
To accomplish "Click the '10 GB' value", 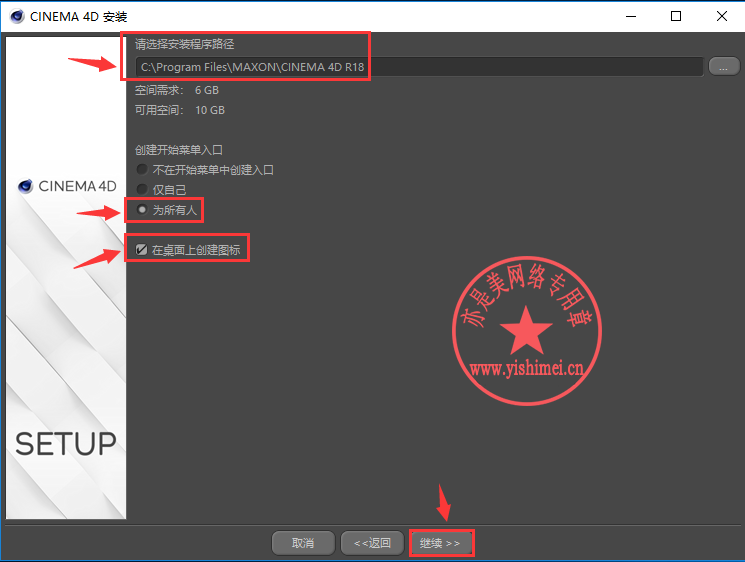I will tap(210, 110).
